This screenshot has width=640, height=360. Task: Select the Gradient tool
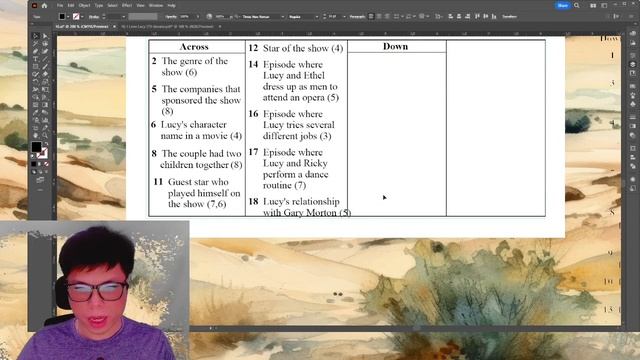pos(45,104)
